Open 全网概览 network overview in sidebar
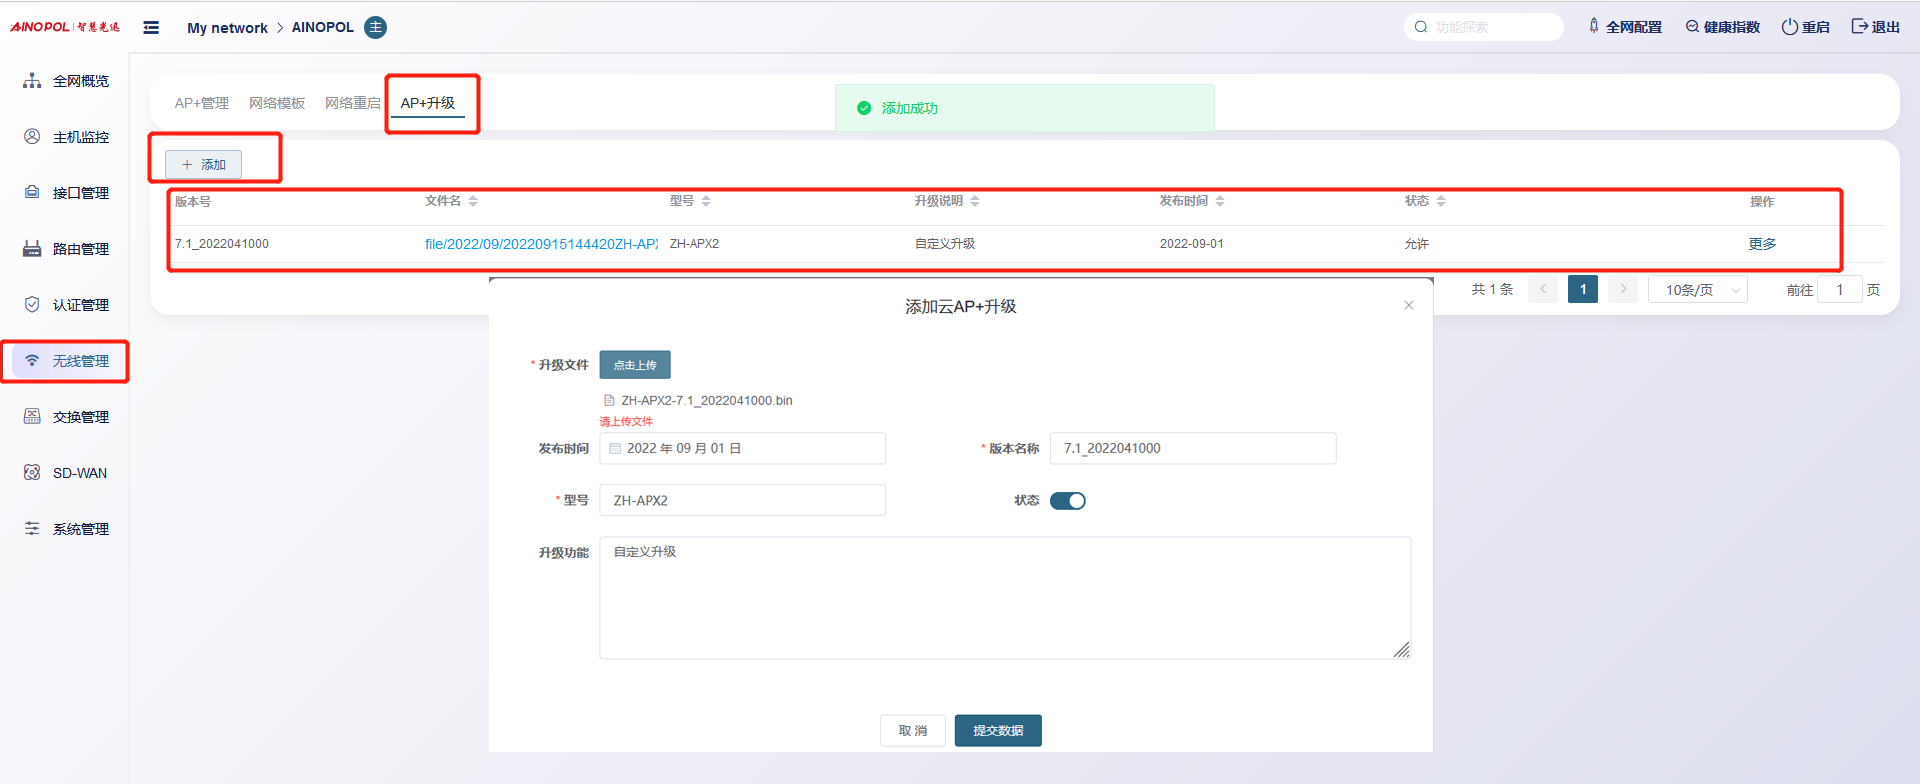 coord(66,81)
